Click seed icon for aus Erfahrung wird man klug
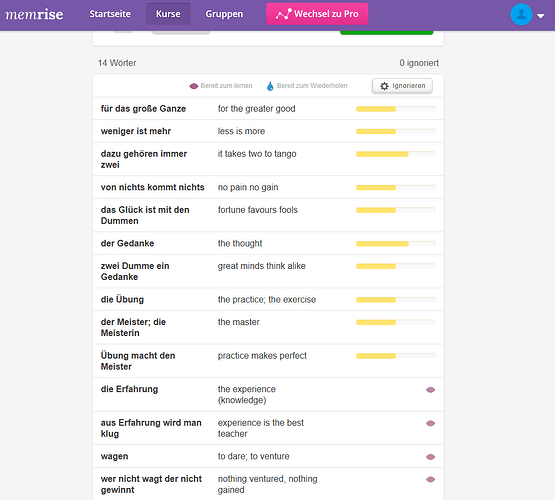The width and height of the screenshot is (555, 500). point(430,423)
